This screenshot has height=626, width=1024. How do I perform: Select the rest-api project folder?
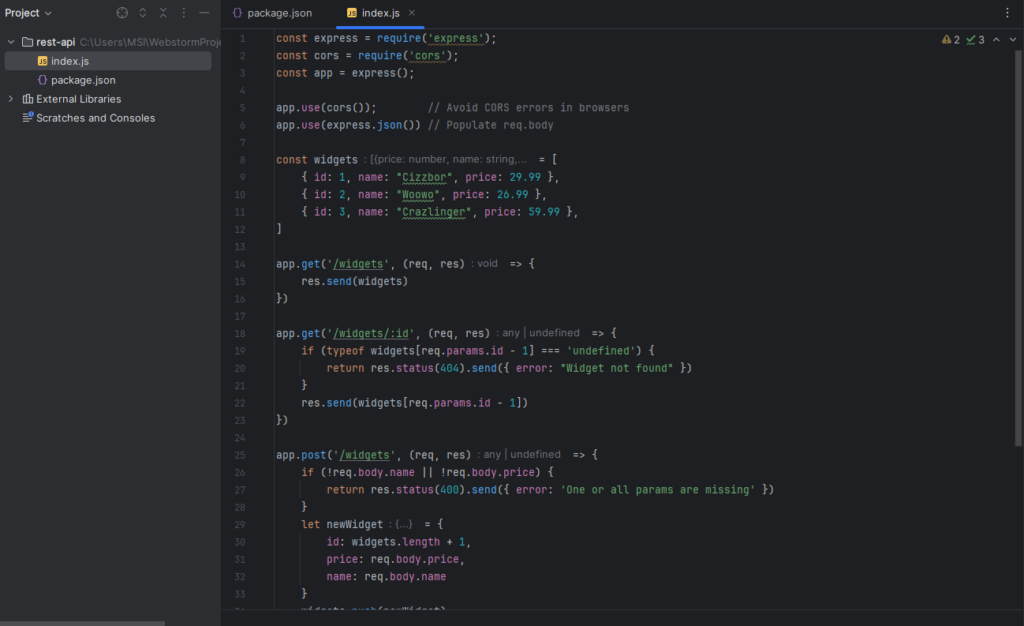point(56,42)
